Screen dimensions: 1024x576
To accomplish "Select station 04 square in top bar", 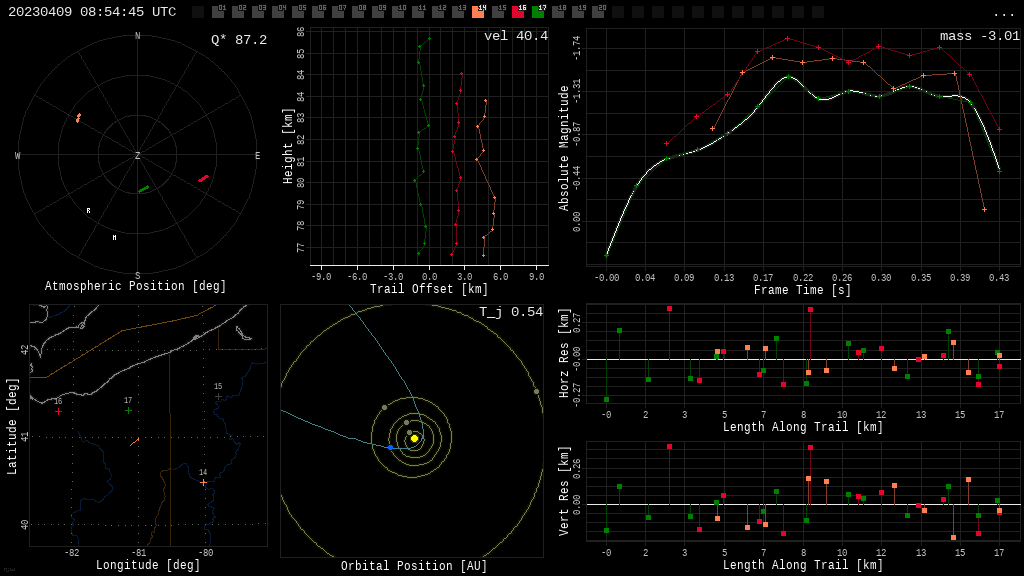I will [278, 12].
